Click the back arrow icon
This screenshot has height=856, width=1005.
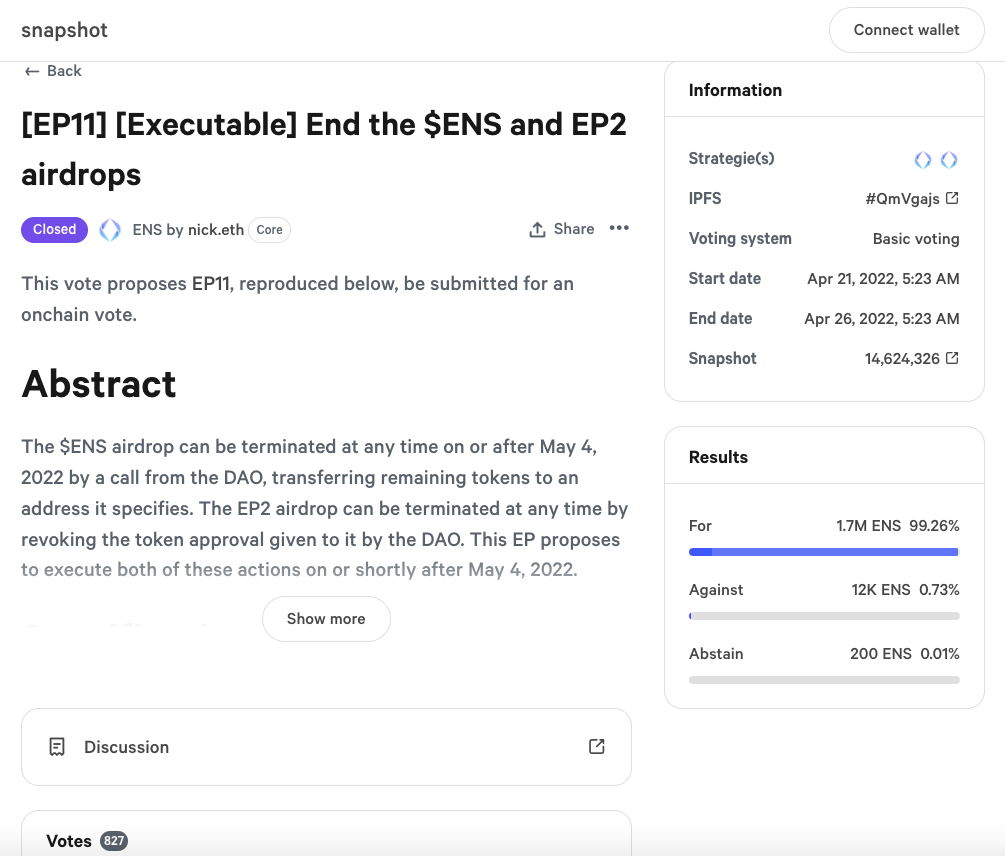(x=31, y=71)
